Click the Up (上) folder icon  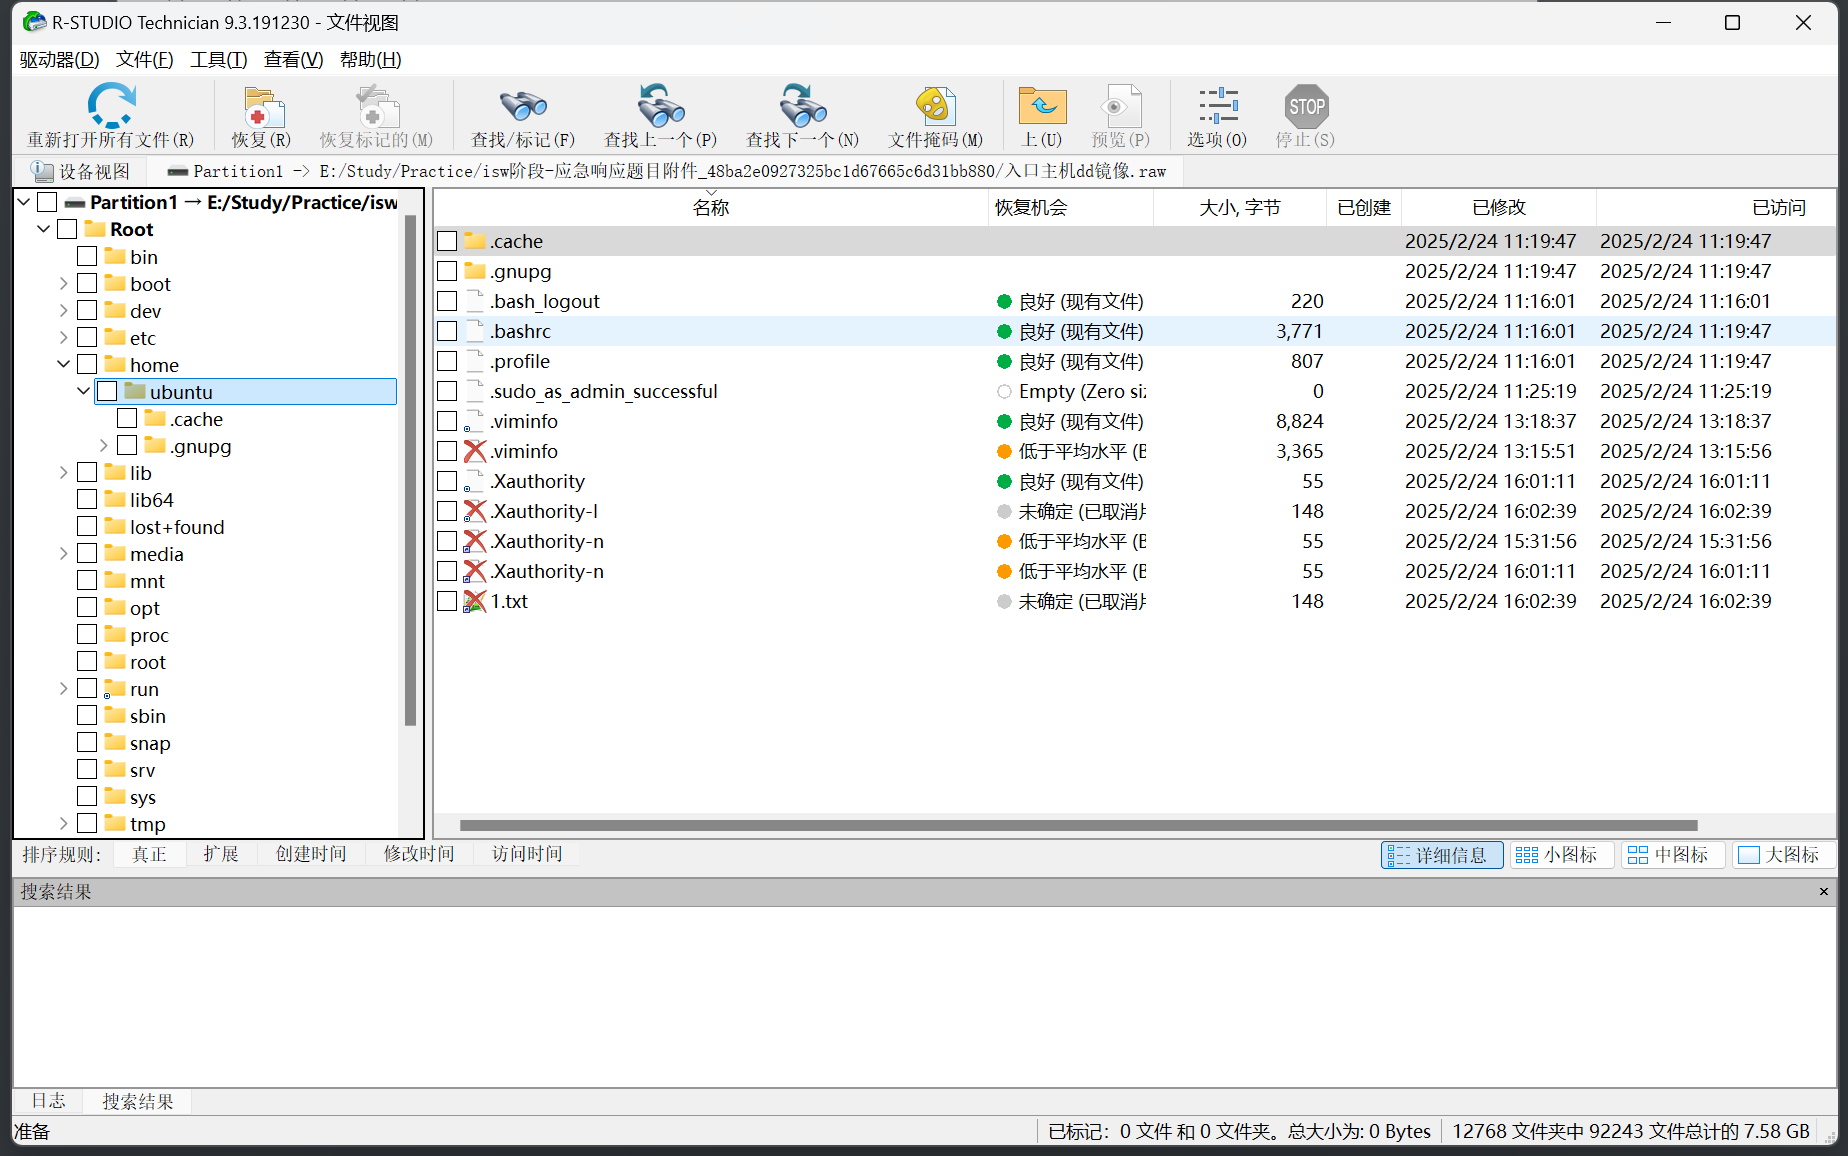(1042, 106)
